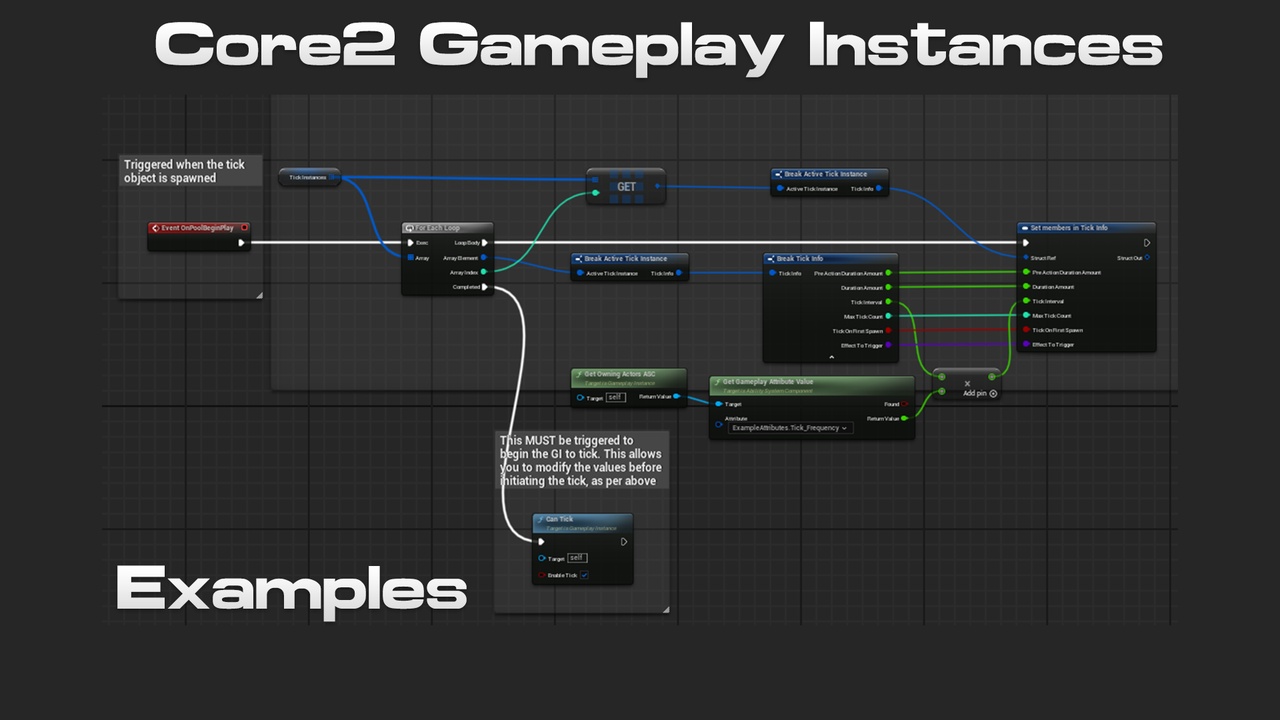1280x720 pixels.
Task: Click Get Gameplay Attribute Value's Target input pin
Action: point(718,404)
